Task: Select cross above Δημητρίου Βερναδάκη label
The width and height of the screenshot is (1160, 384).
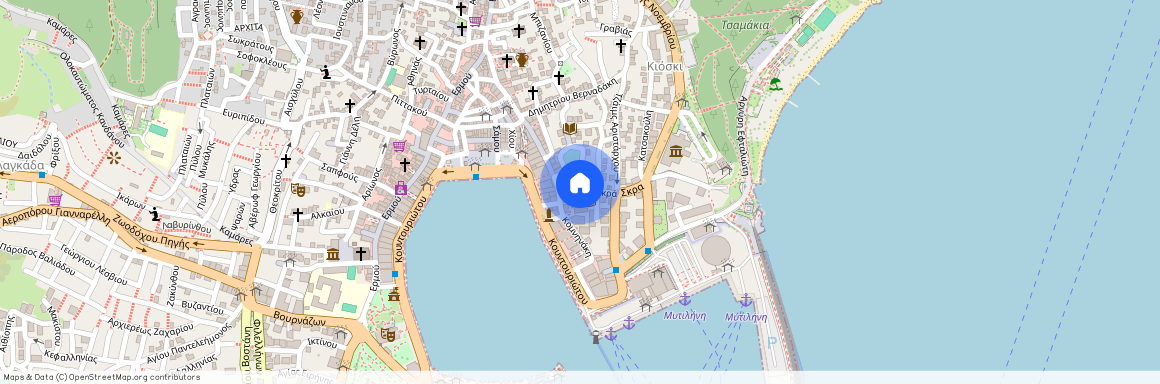Action: pyautogui.click(x=533, y=92)
